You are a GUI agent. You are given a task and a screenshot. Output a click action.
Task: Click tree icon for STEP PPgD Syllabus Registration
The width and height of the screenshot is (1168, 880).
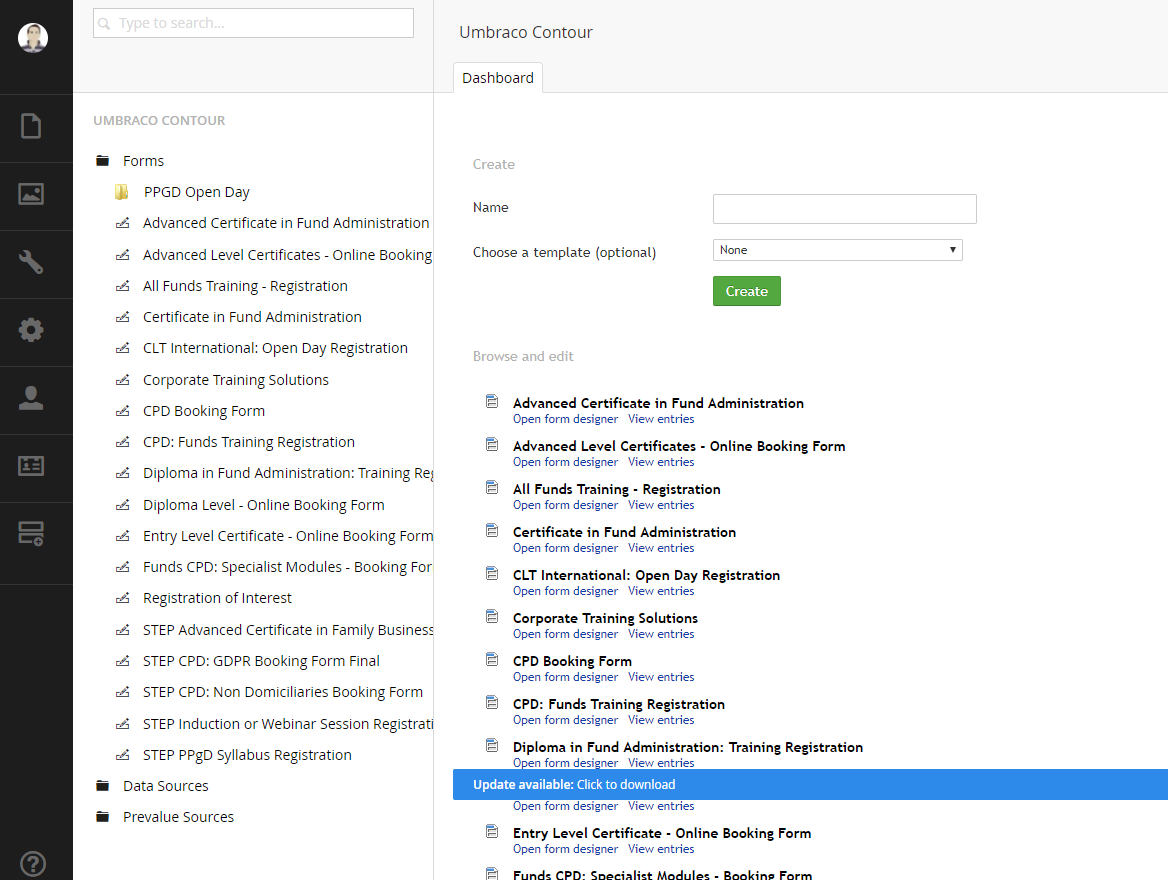click(122, 756)
